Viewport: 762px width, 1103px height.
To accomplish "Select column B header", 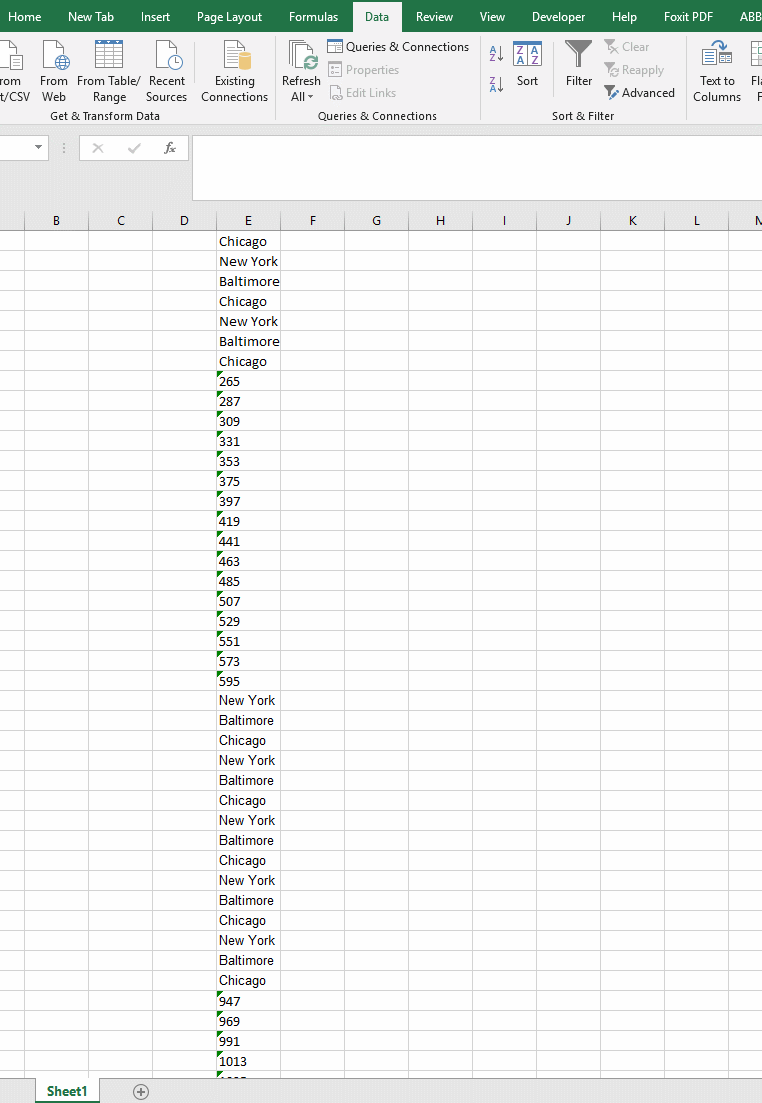I will (x=56, y=221).
